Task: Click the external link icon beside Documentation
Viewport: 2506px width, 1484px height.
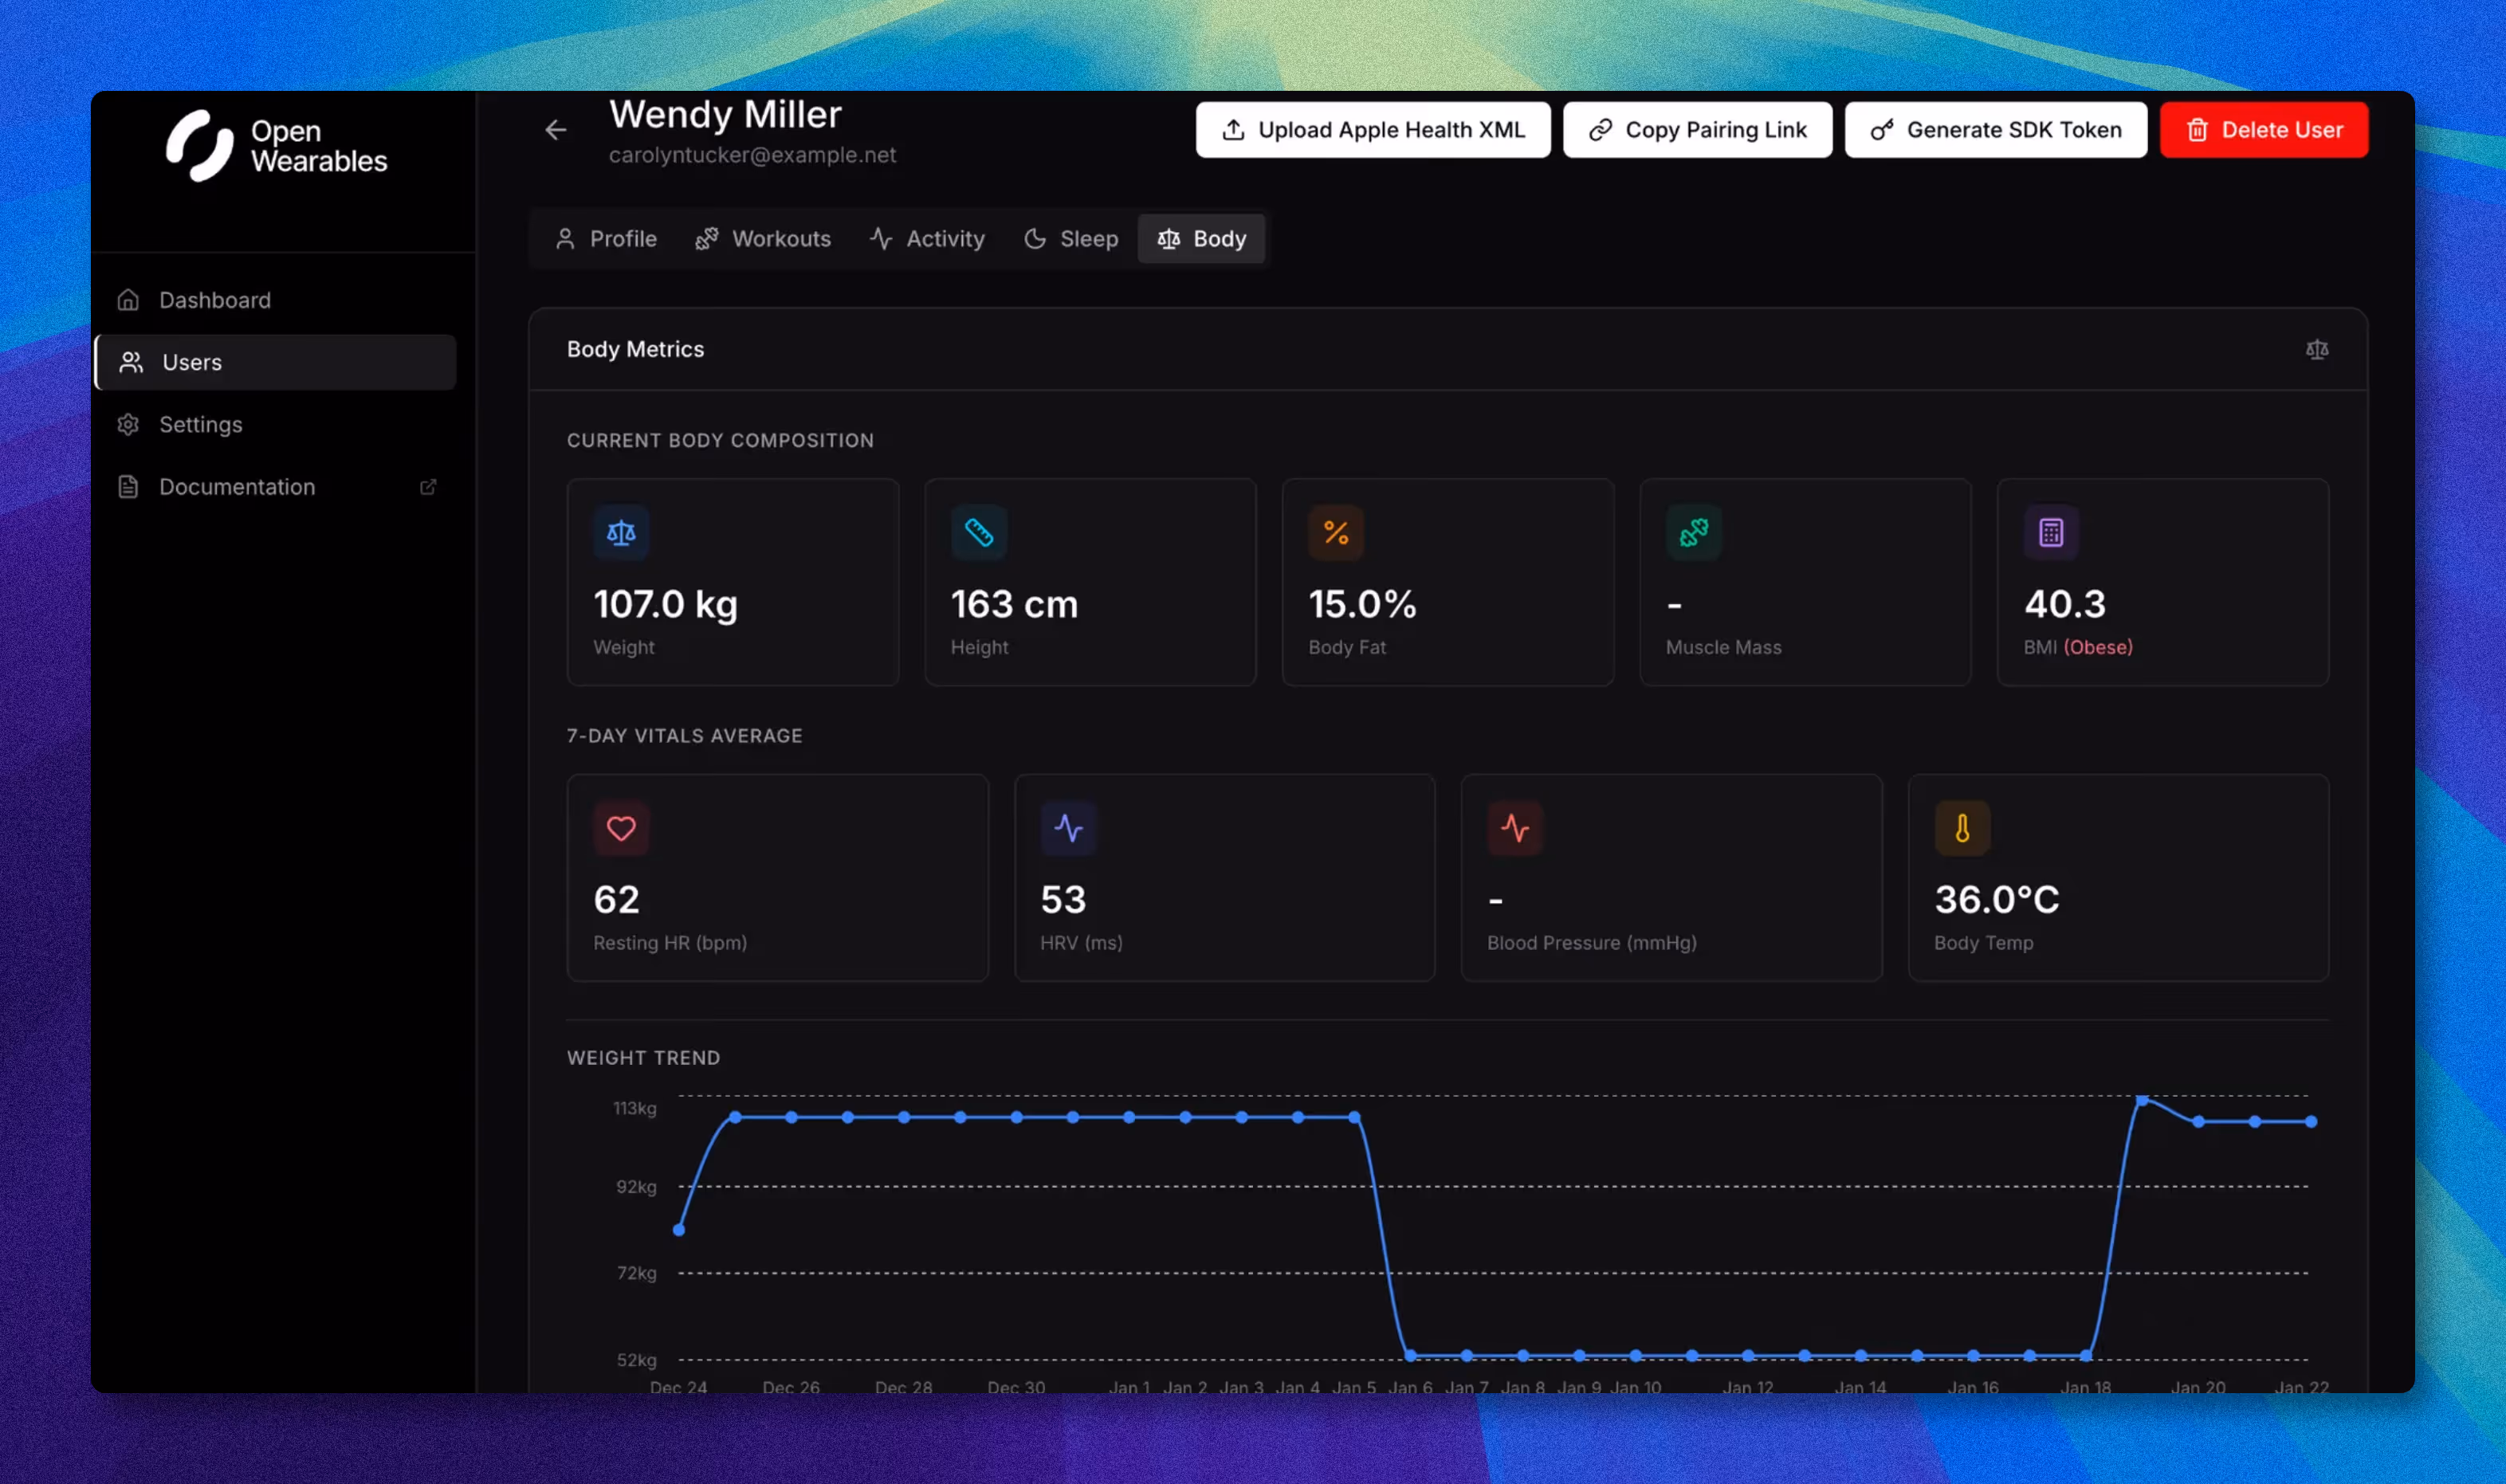Action: tap(428, 487)
